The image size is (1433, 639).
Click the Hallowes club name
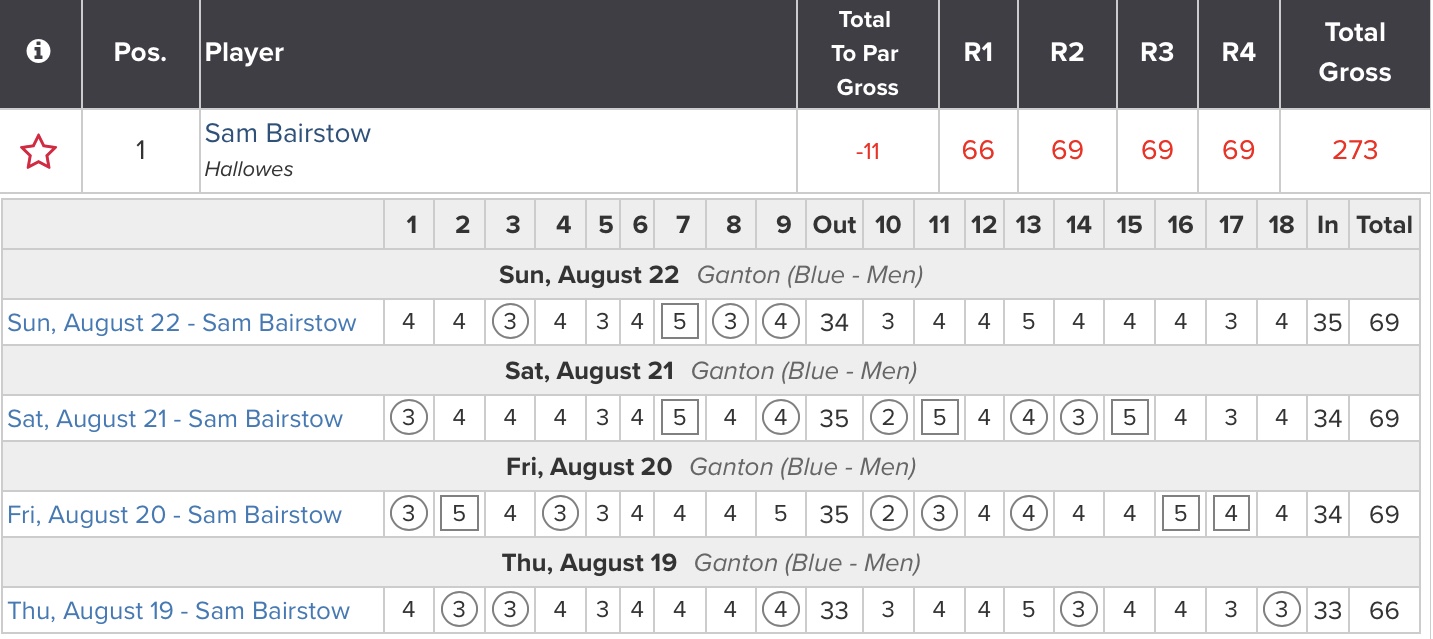[249, 169]
